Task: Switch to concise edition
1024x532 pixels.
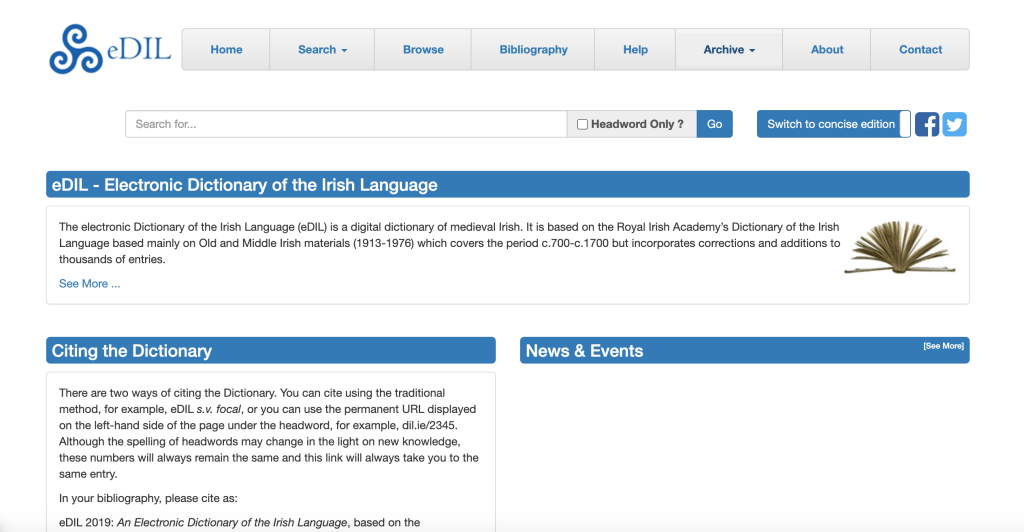Action: (x=831, y=124)
